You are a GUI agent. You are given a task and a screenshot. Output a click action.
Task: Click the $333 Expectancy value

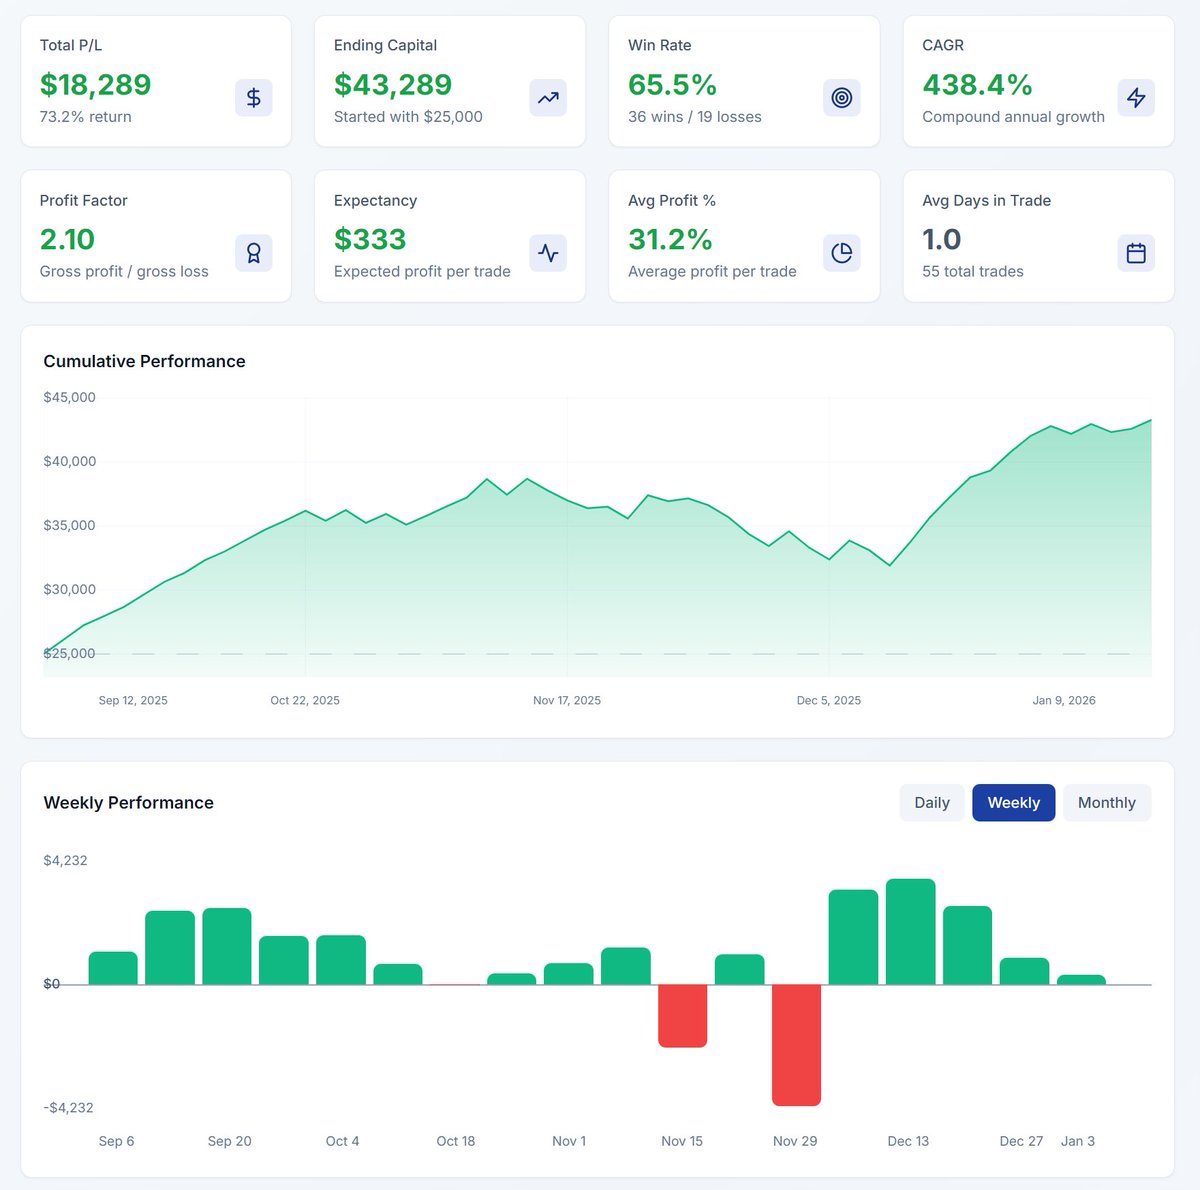(370, 240)
